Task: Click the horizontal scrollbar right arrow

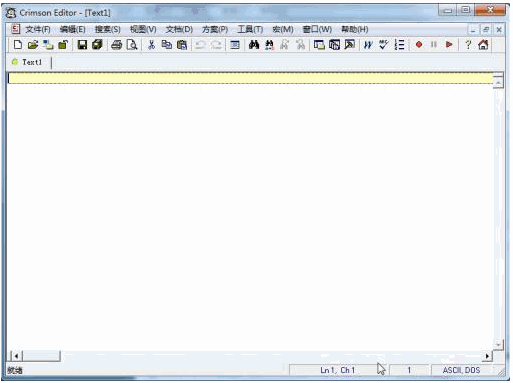Action: [x=487, y=356]
